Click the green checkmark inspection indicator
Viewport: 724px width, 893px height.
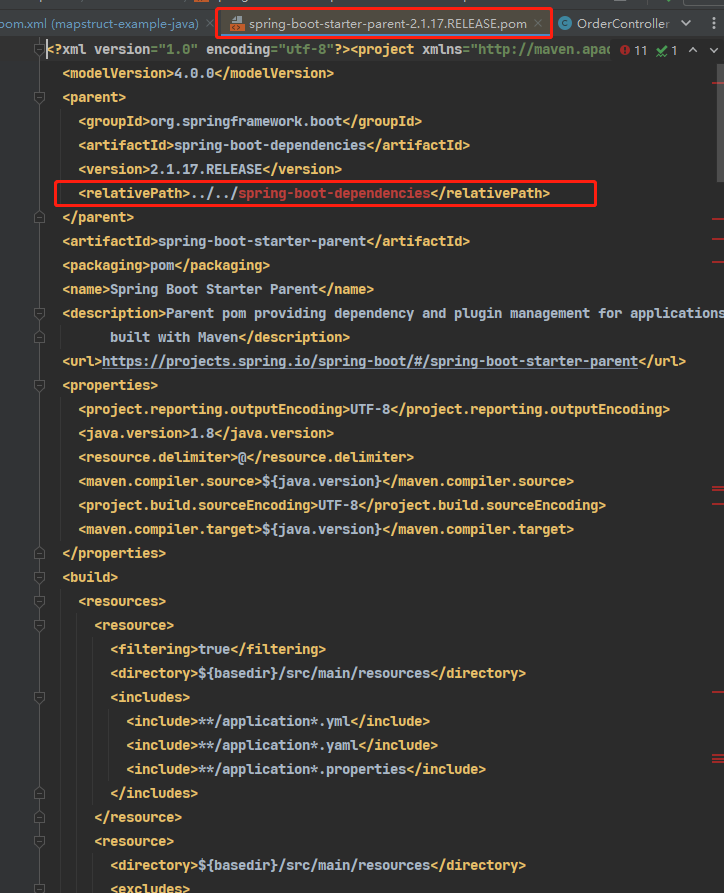(x=667, y=50)
